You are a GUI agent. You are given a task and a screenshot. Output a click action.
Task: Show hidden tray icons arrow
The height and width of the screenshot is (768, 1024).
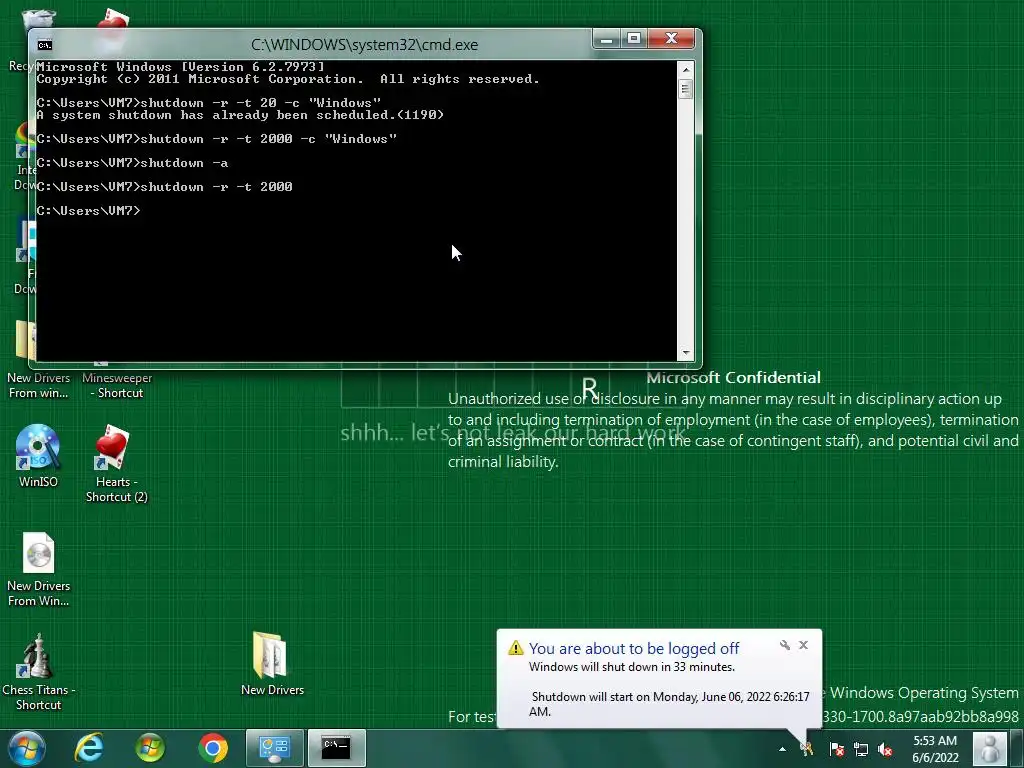[x=782, y=749]
